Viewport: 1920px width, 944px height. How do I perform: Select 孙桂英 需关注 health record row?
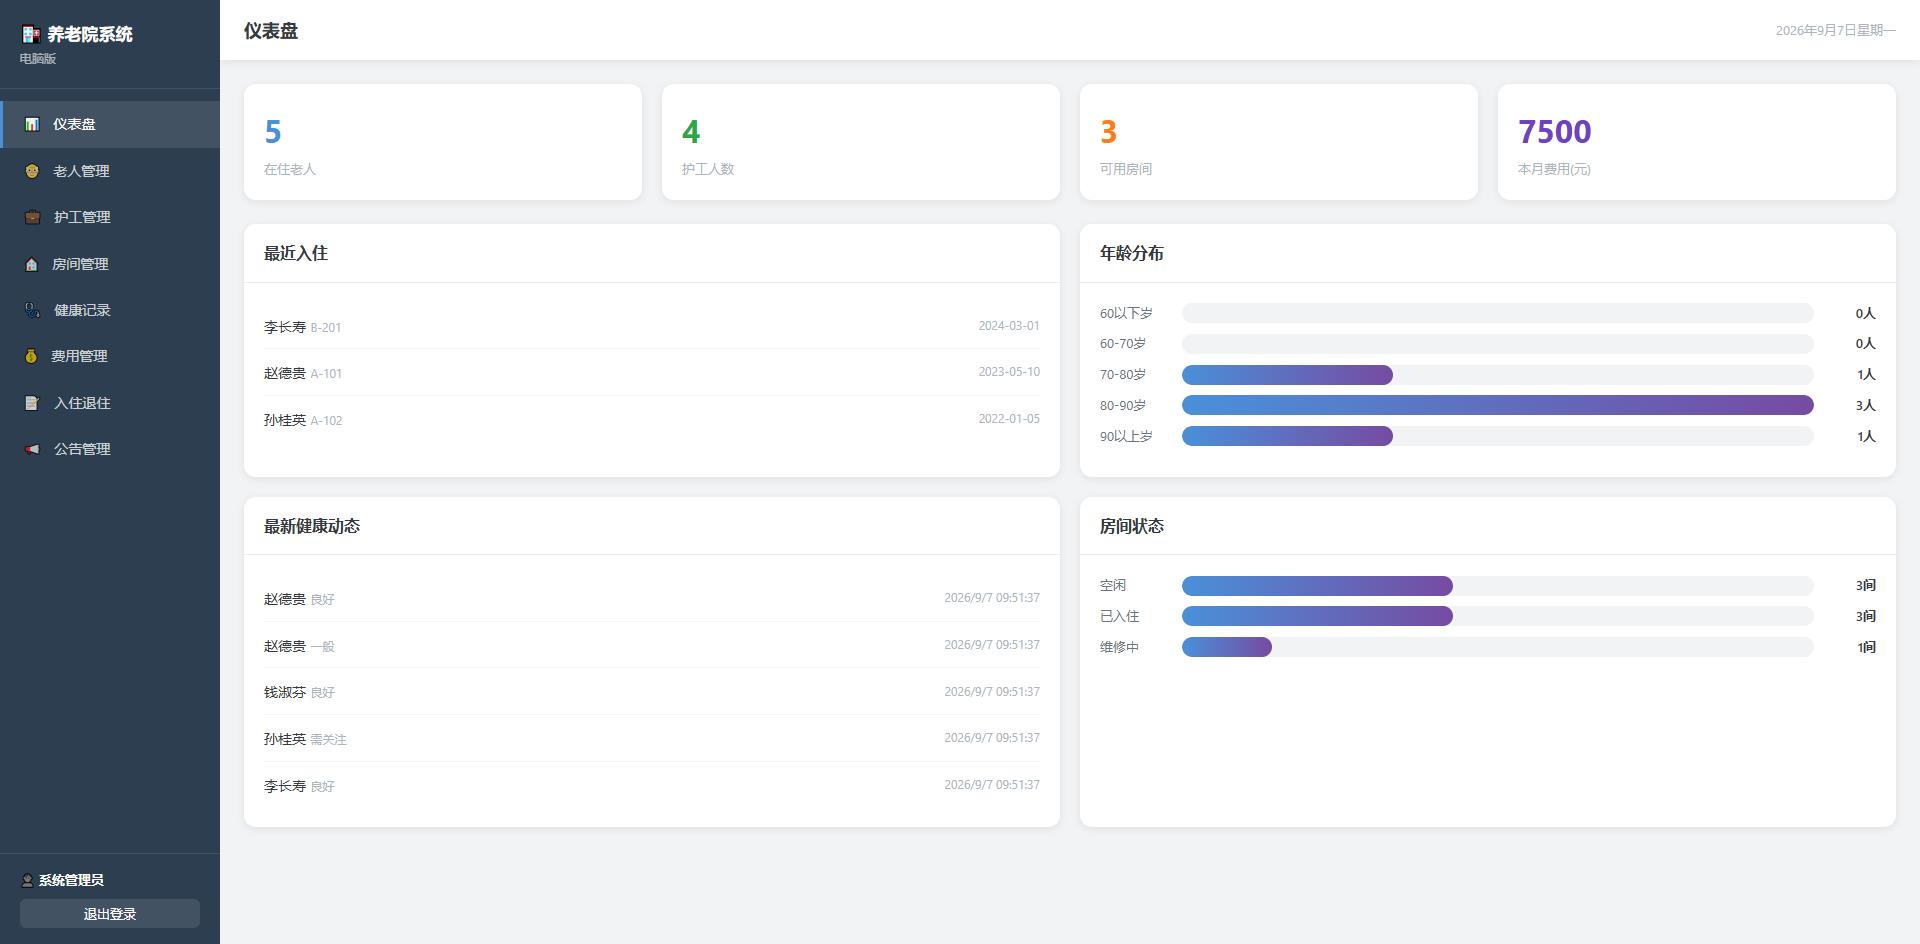652,738
